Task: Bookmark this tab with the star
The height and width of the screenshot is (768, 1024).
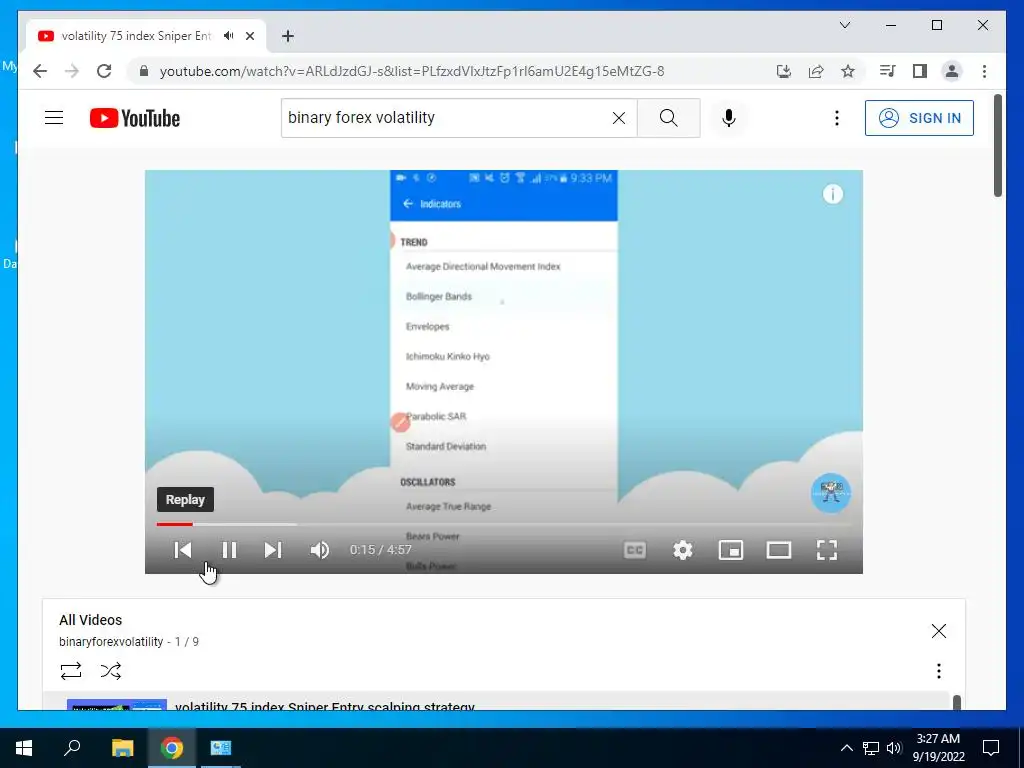Action: (848, 71)
